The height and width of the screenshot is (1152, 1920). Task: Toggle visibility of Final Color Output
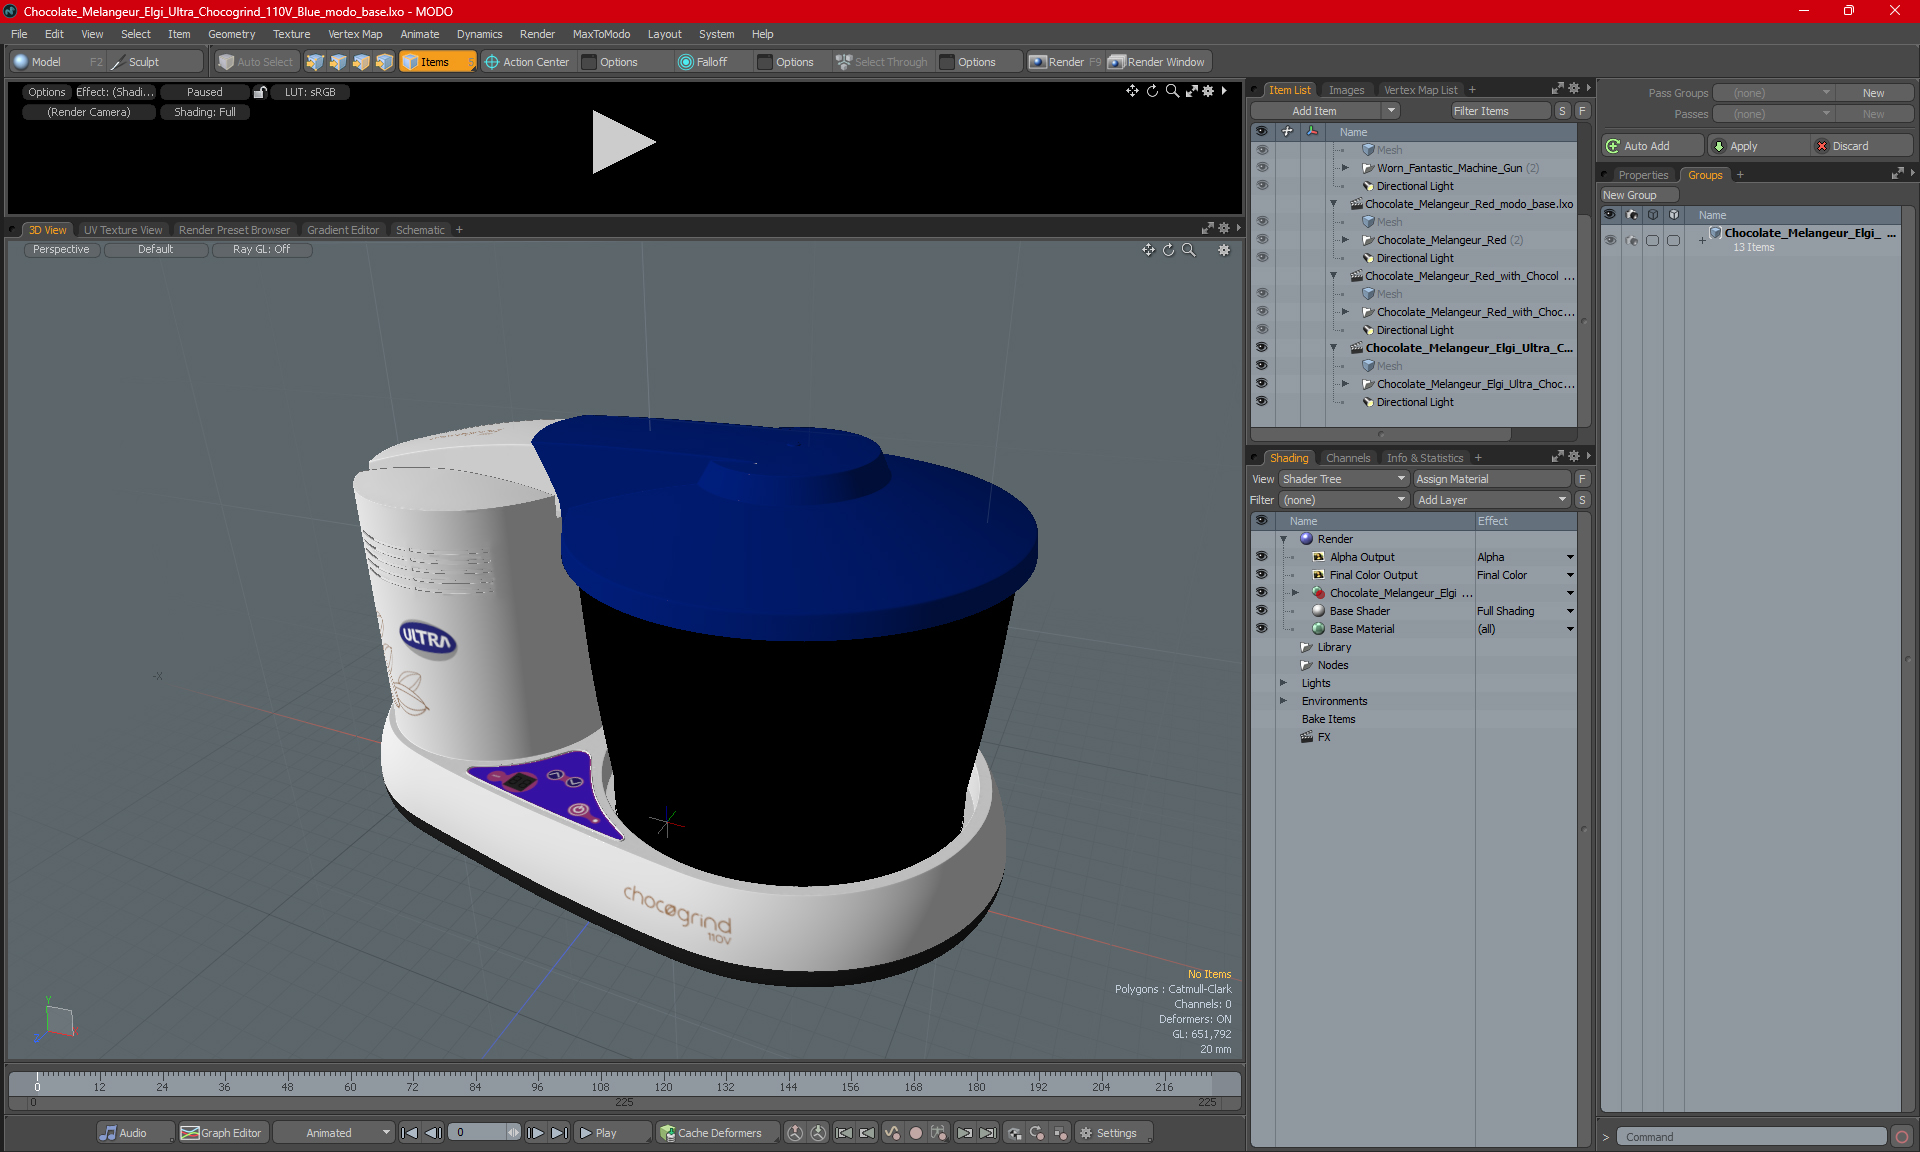1262,575
